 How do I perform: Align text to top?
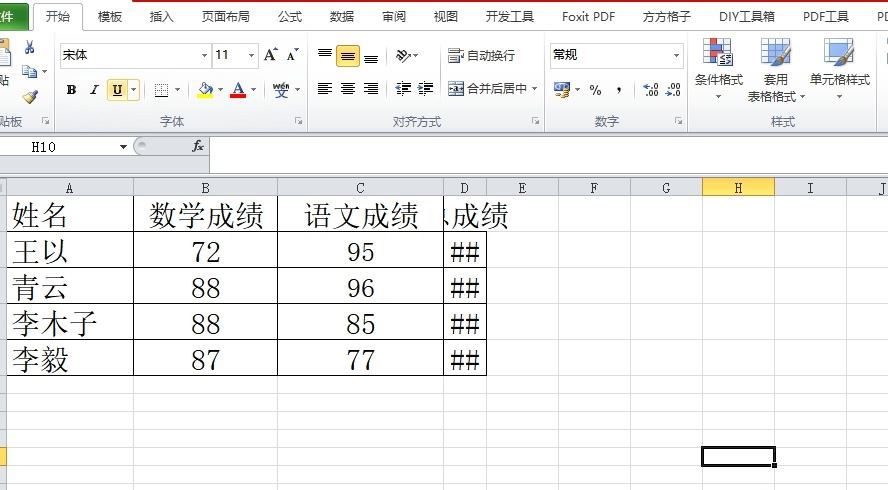325,55
